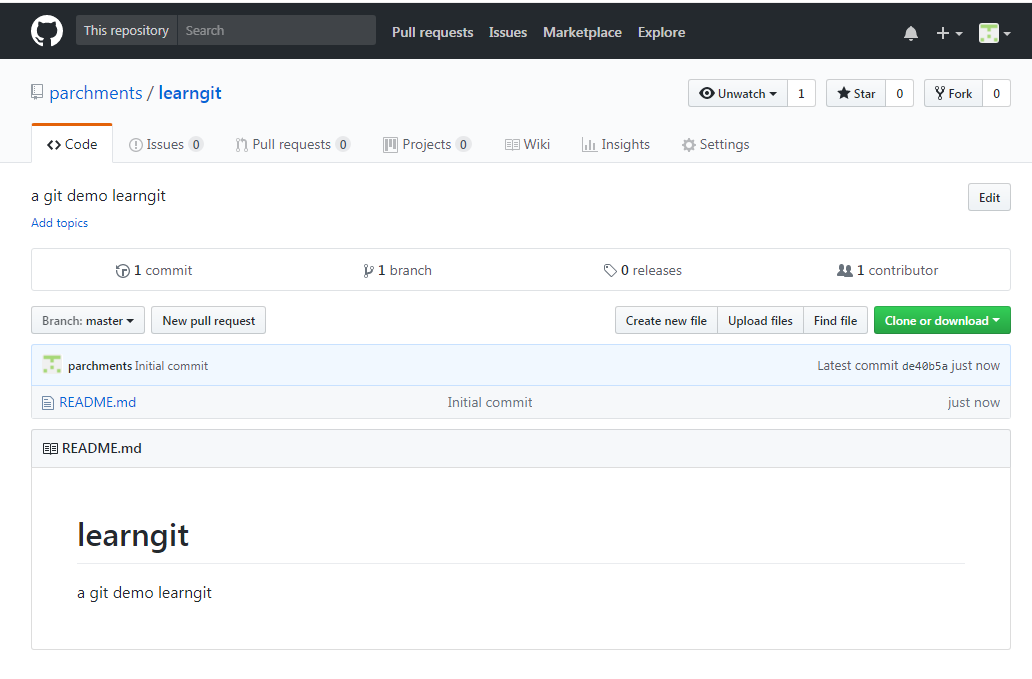View the 1 branch link
Screen dimensions: 1032x679
(x=398, y=270)
